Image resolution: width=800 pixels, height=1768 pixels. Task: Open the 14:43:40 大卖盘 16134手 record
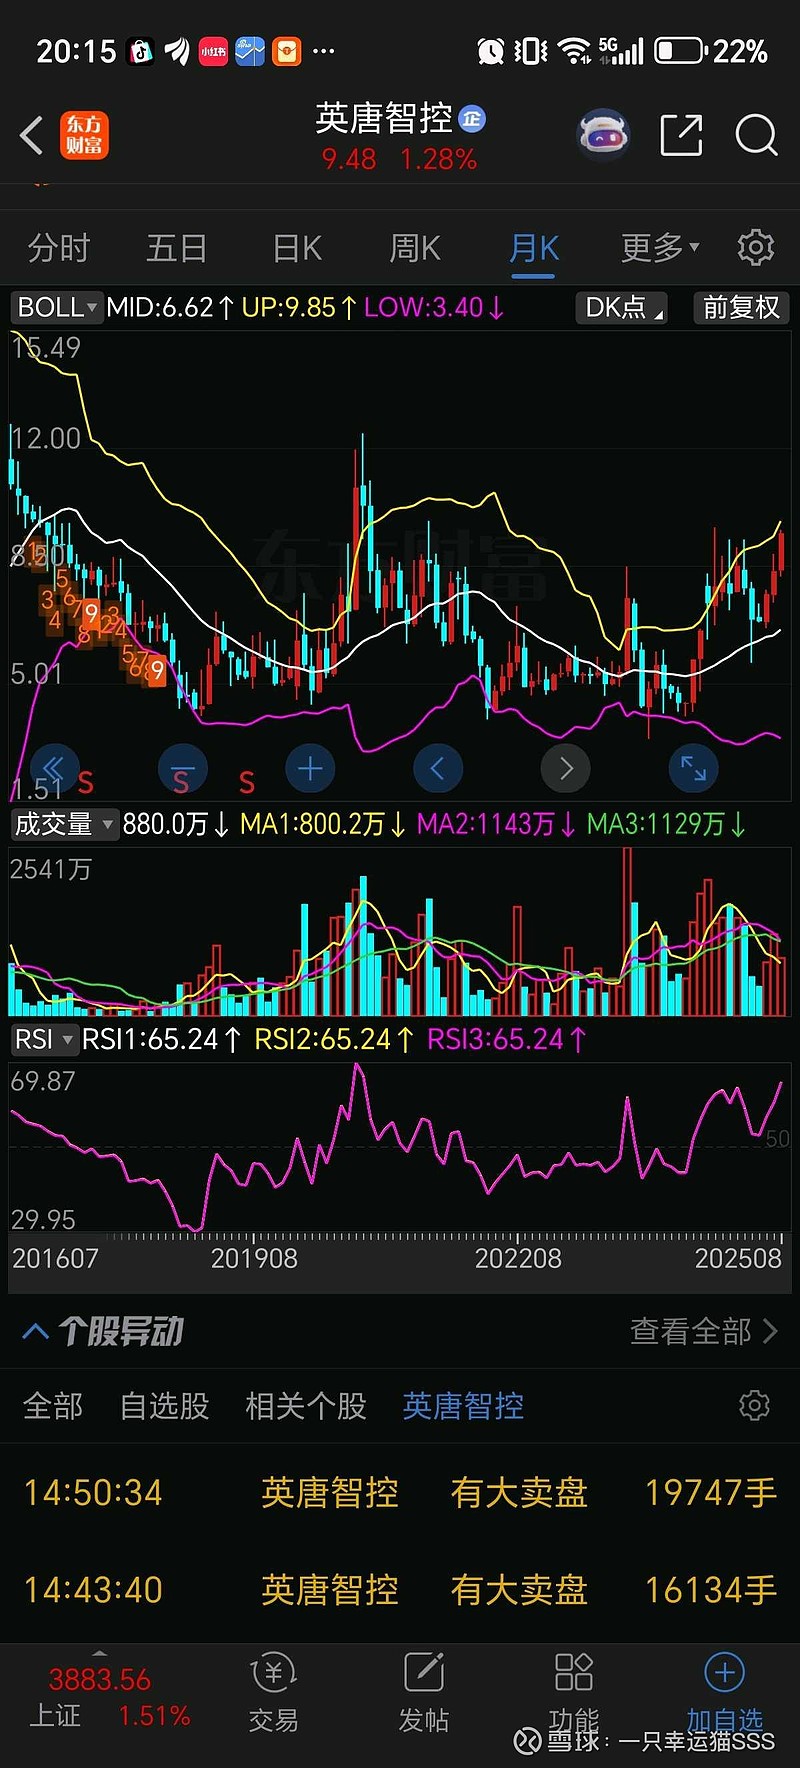click(400, 1590)
